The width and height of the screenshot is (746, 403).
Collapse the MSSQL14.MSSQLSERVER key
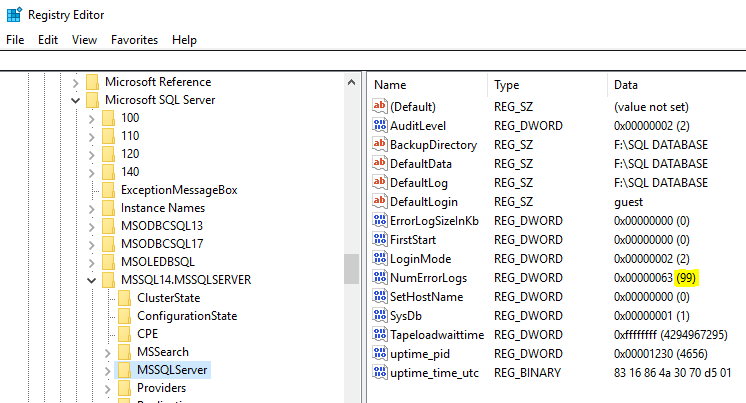click(91, 280)
